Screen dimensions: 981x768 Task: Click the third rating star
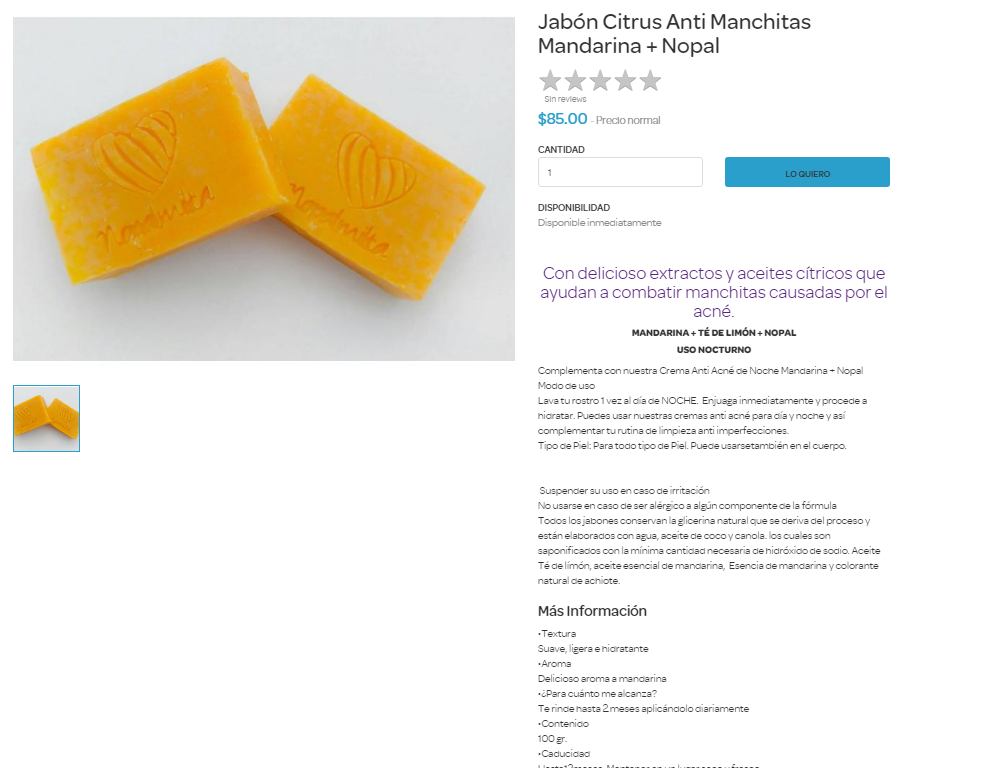(600, 81)
